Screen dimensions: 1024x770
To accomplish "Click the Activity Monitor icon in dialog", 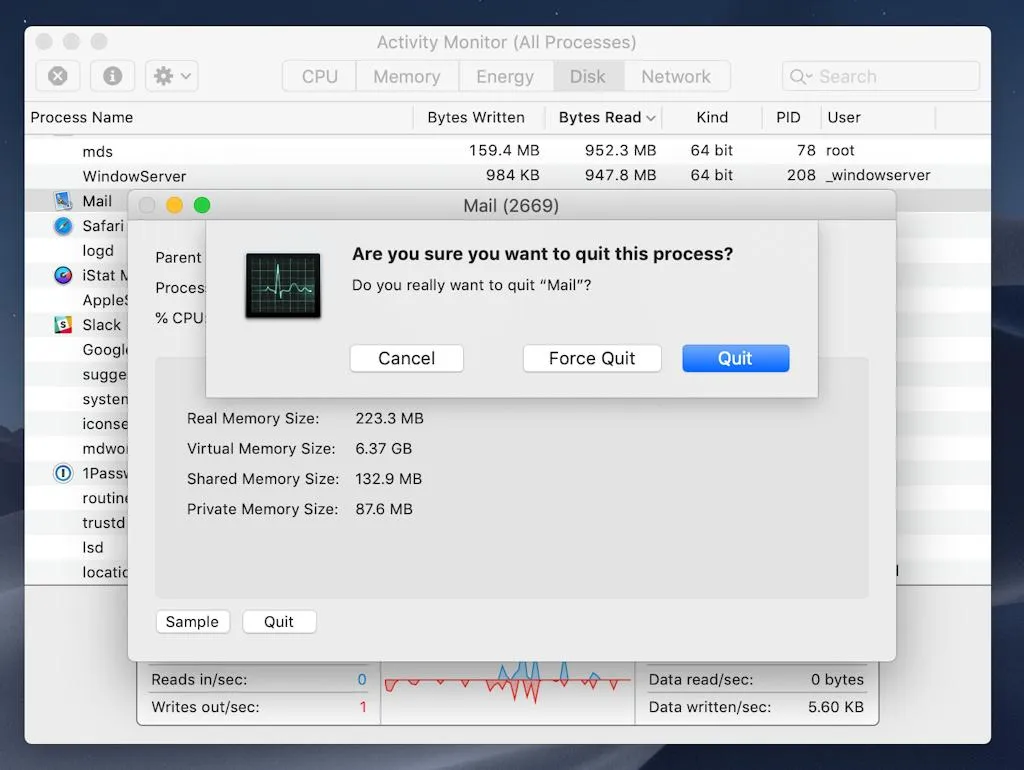I will point(283,285).
